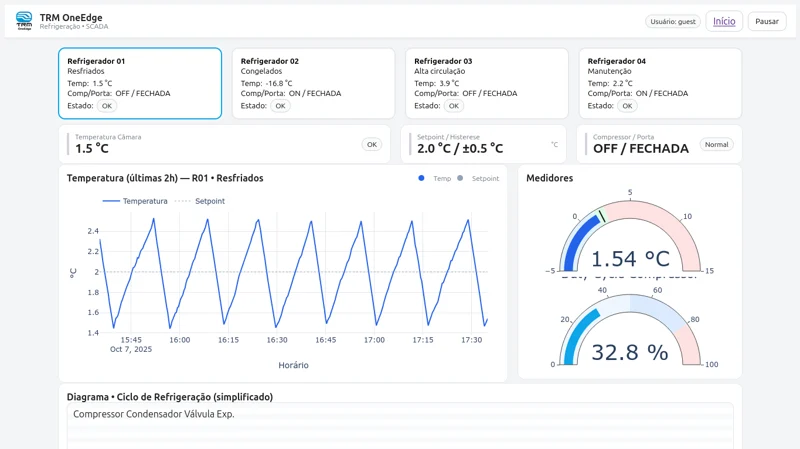Screen dimensions: 800x449
Task: Click the Usuário: guest badge
Action: (x=673, y=21)
